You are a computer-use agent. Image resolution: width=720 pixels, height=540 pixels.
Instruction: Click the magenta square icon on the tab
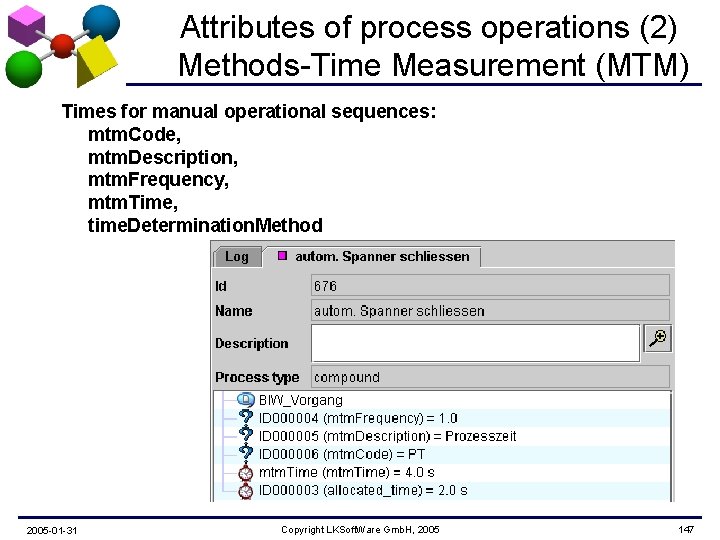click(x=282, y=256)
